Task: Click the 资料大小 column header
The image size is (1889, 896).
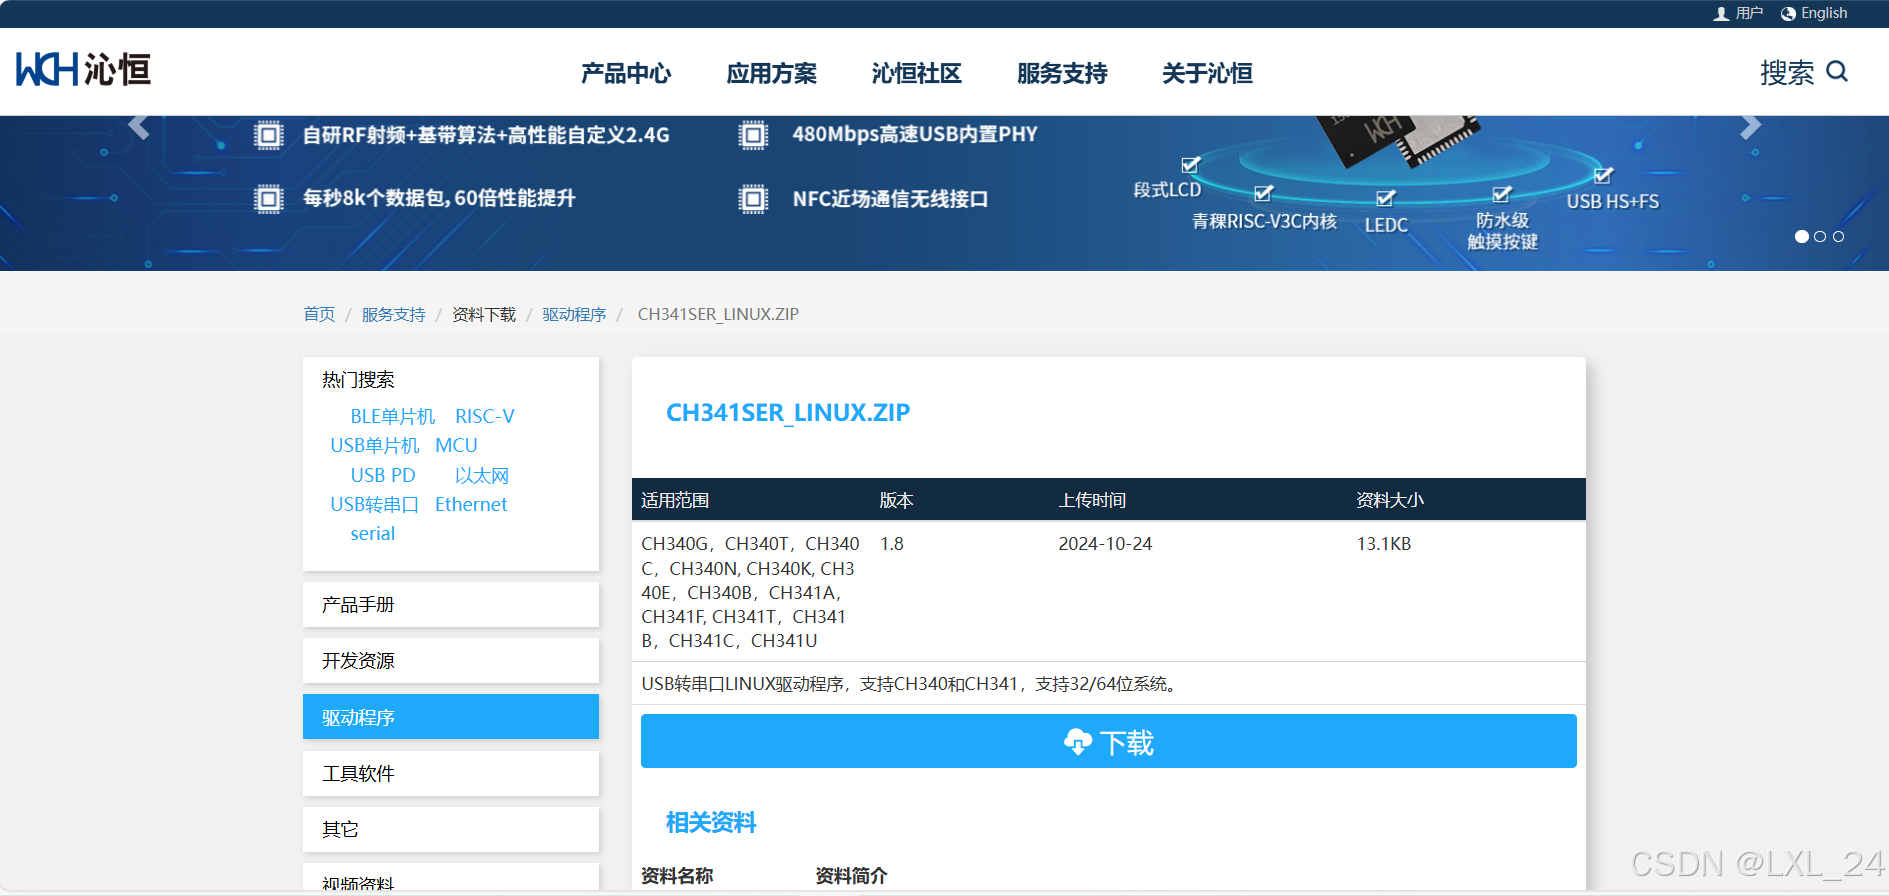Action: click(1390, 500)
